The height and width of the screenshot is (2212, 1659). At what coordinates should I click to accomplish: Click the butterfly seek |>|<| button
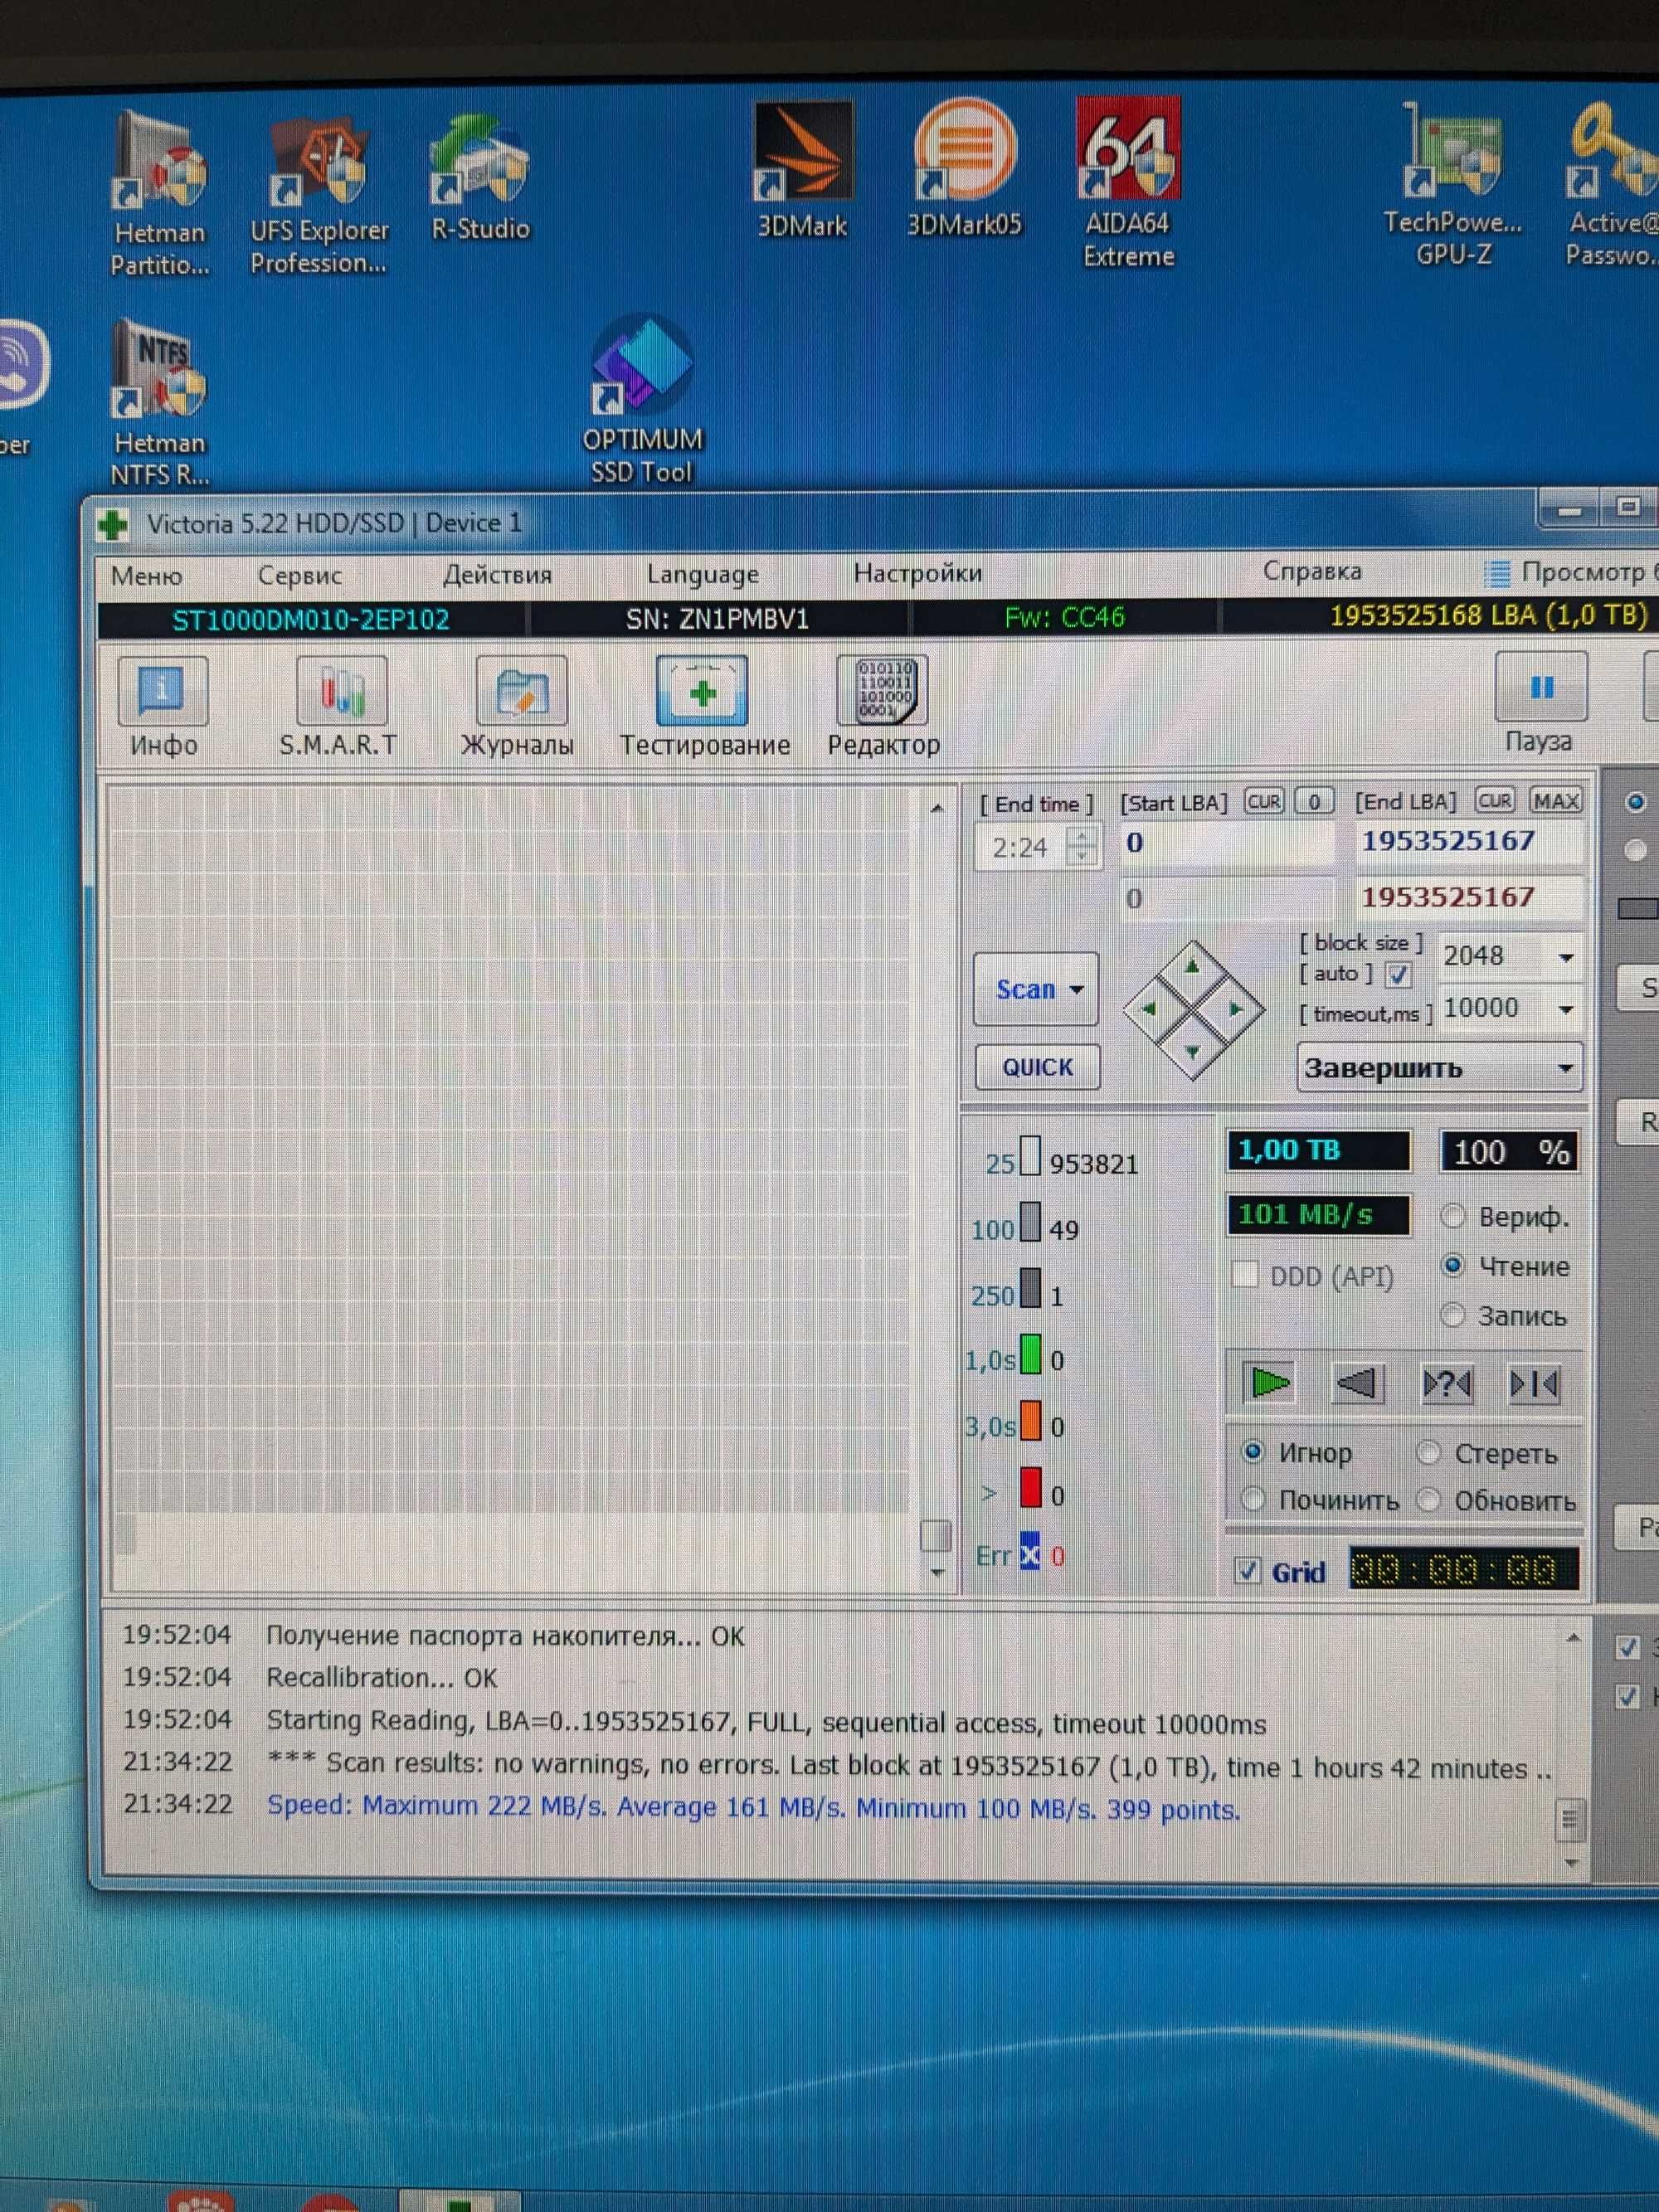click(1534, 1384)
